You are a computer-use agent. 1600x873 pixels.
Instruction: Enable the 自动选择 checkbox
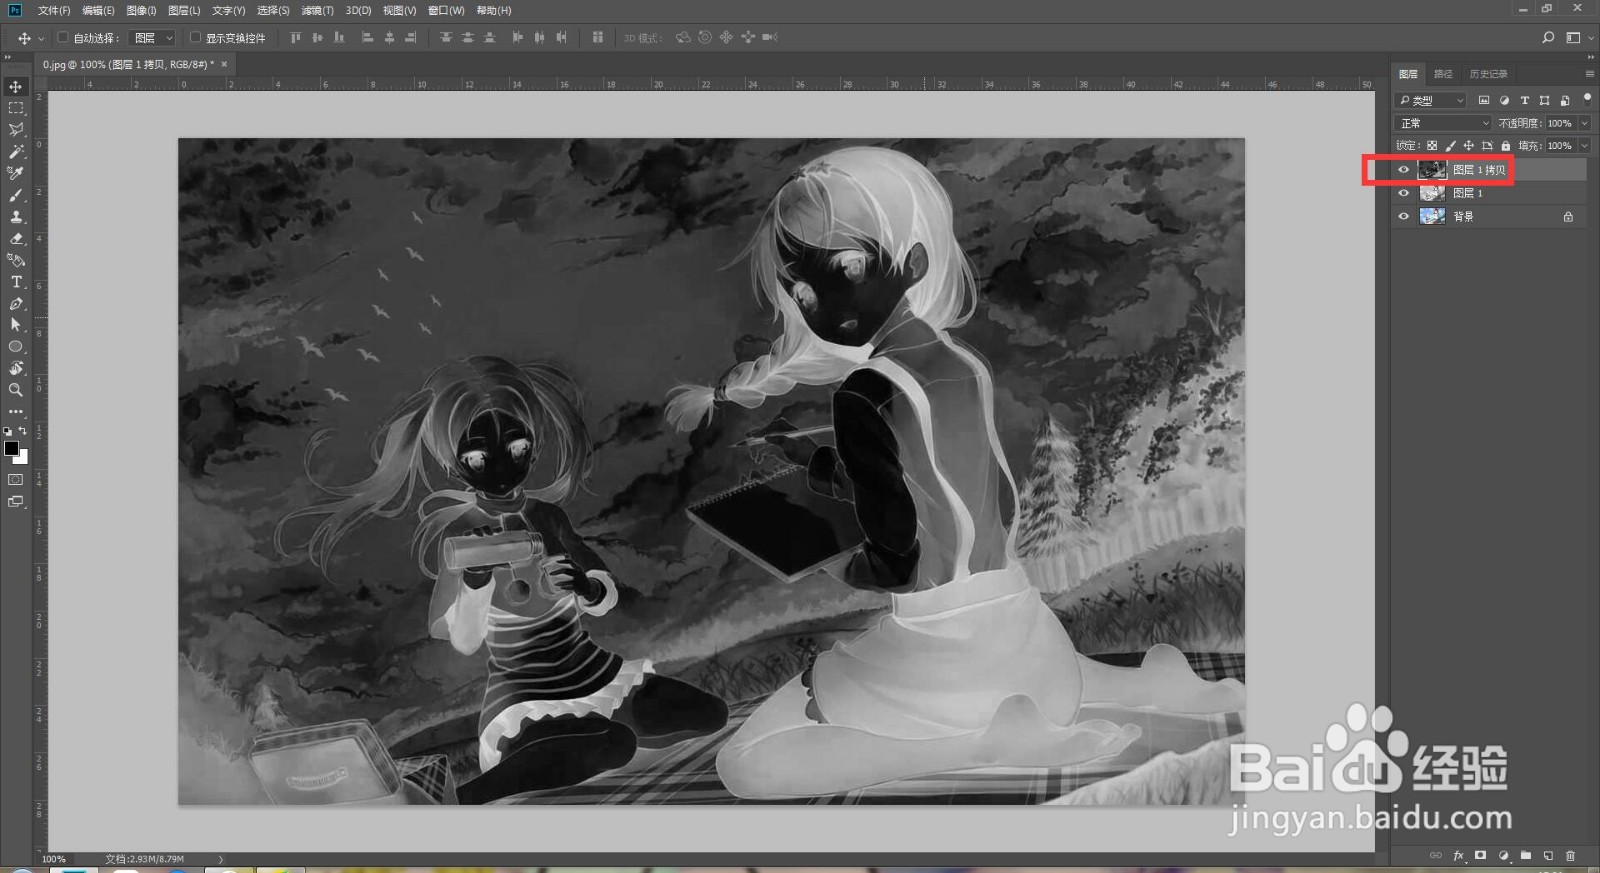click(x=63, y=38)
